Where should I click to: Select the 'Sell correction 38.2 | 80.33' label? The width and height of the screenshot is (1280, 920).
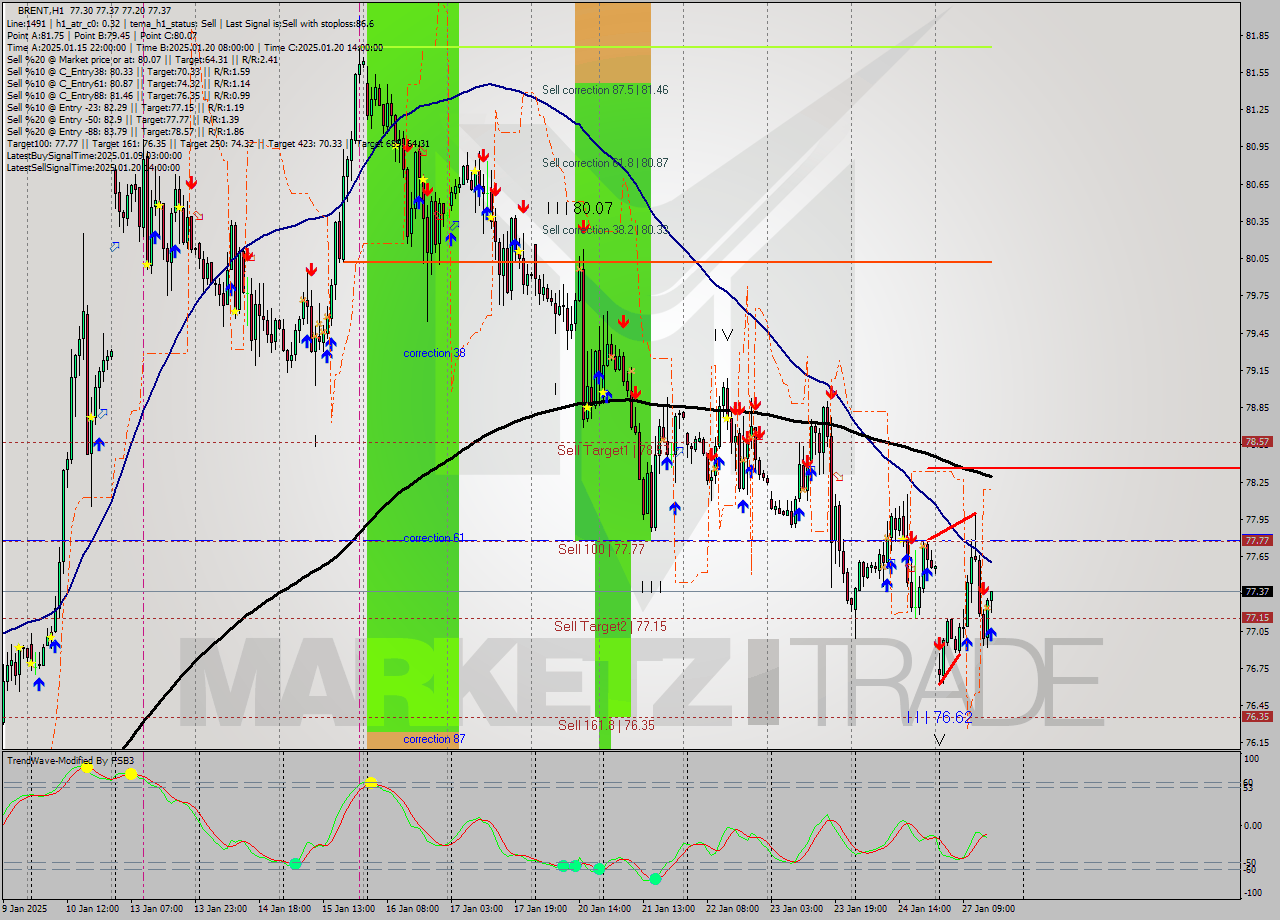pyautogui.click(x=605, y=230)
